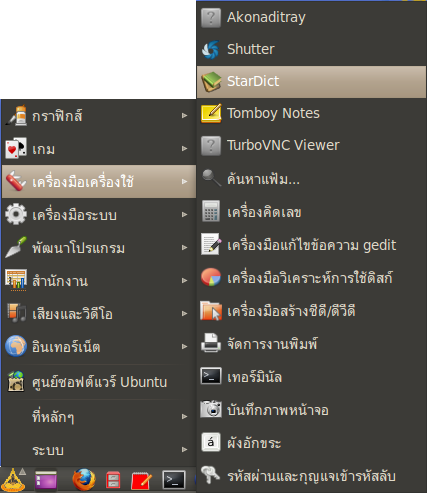Click the main menu launcher on panel
This screenshot has height=493, width=427.
click(13, 480)
